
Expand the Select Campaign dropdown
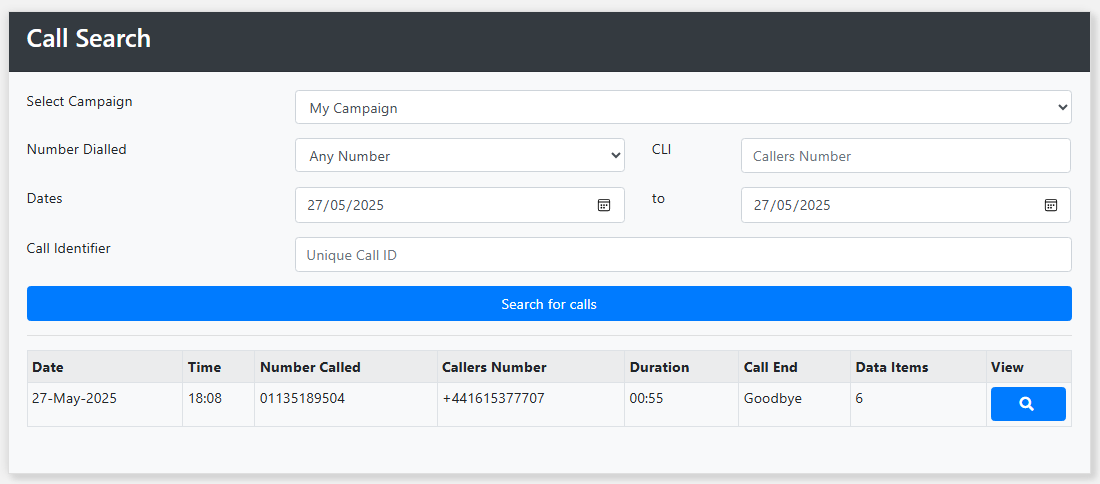683,107
